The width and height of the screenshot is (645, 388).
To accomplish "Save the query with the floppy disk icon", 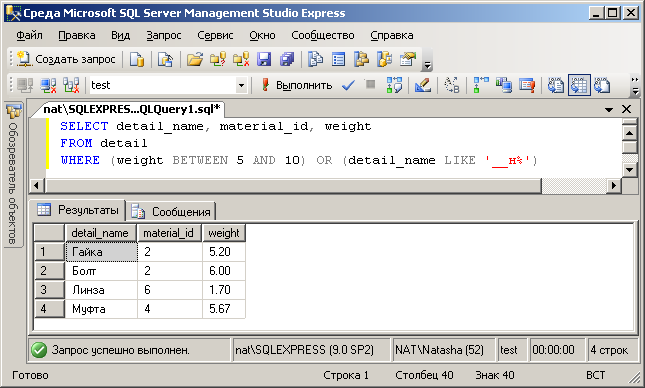I will point(264,59).
